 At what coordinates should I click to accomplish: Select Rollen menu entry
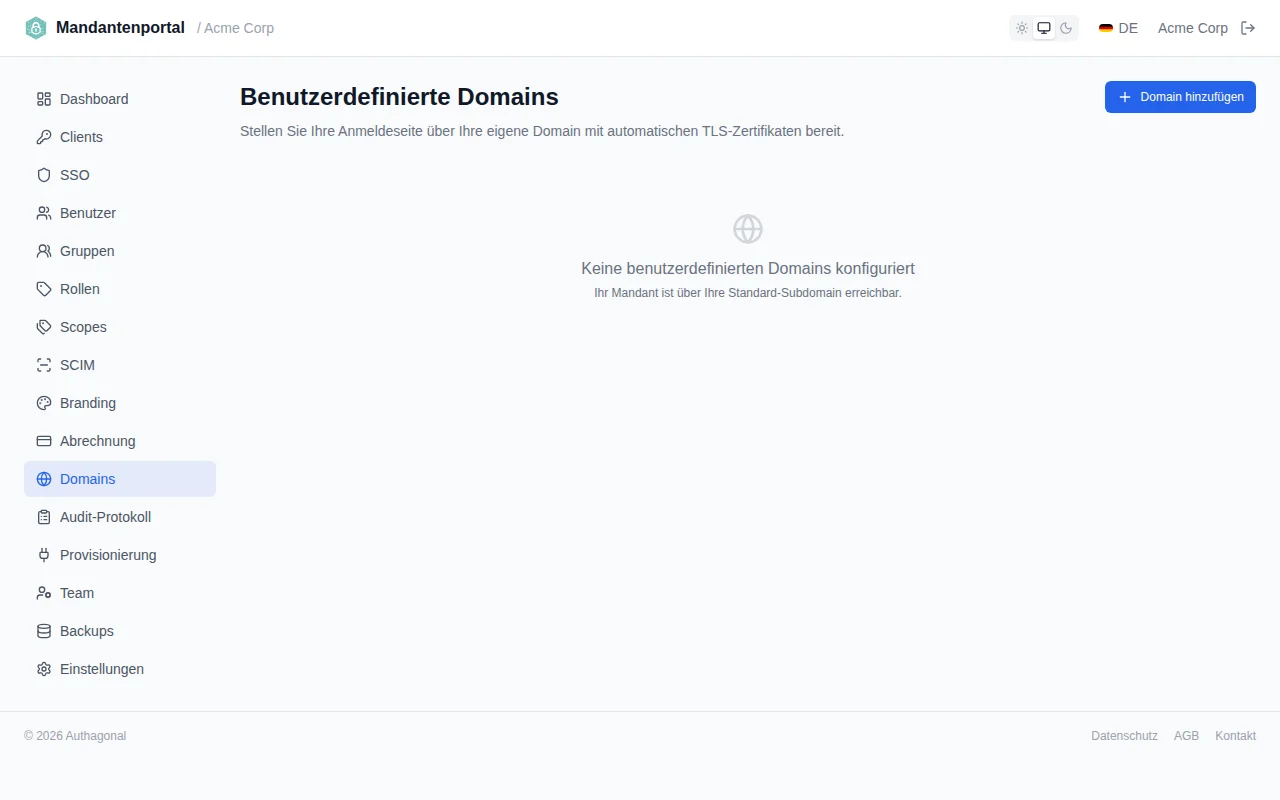120,289
